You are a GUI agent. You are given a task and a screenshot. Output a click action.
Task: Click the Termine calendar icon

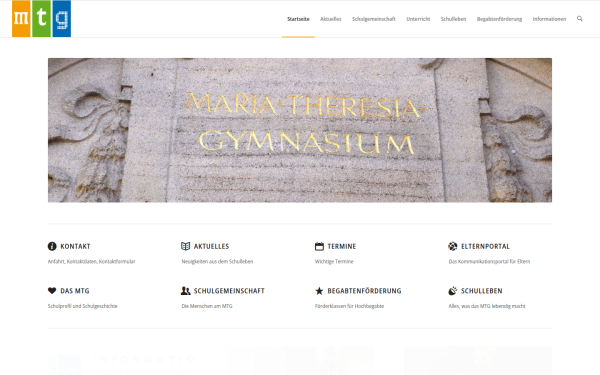click(x=319, y=246)
